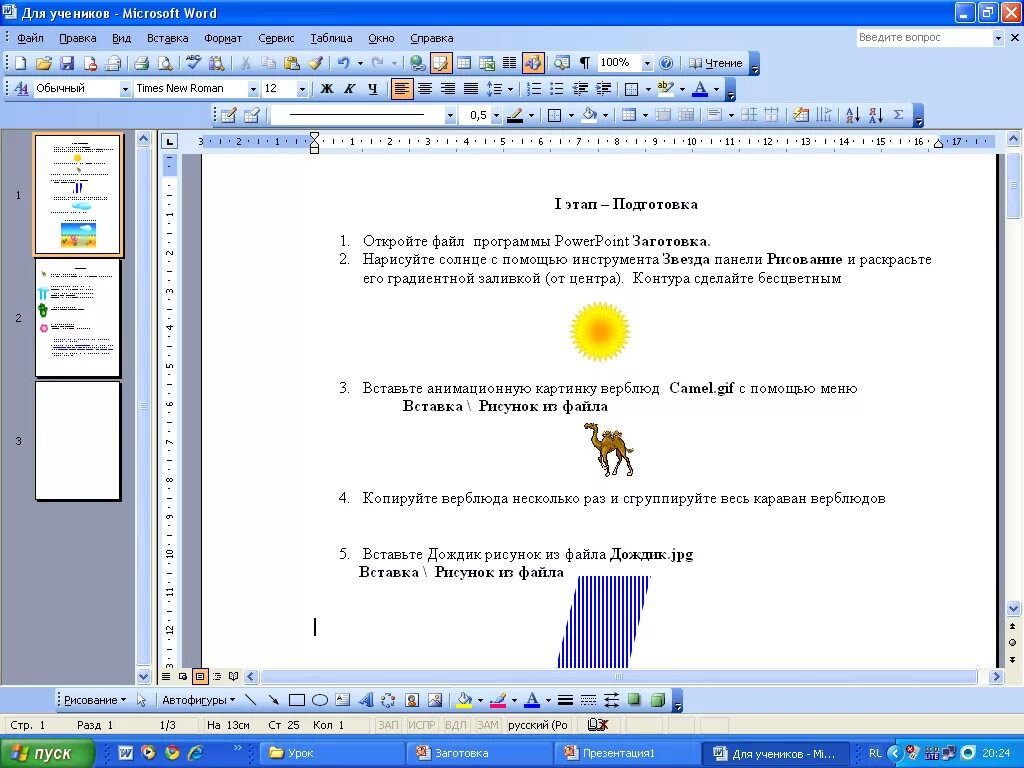The height and width of the screenshot is (768, 1024).
Task: Select the Line drawing tool
Action: [x=251, y=700]
